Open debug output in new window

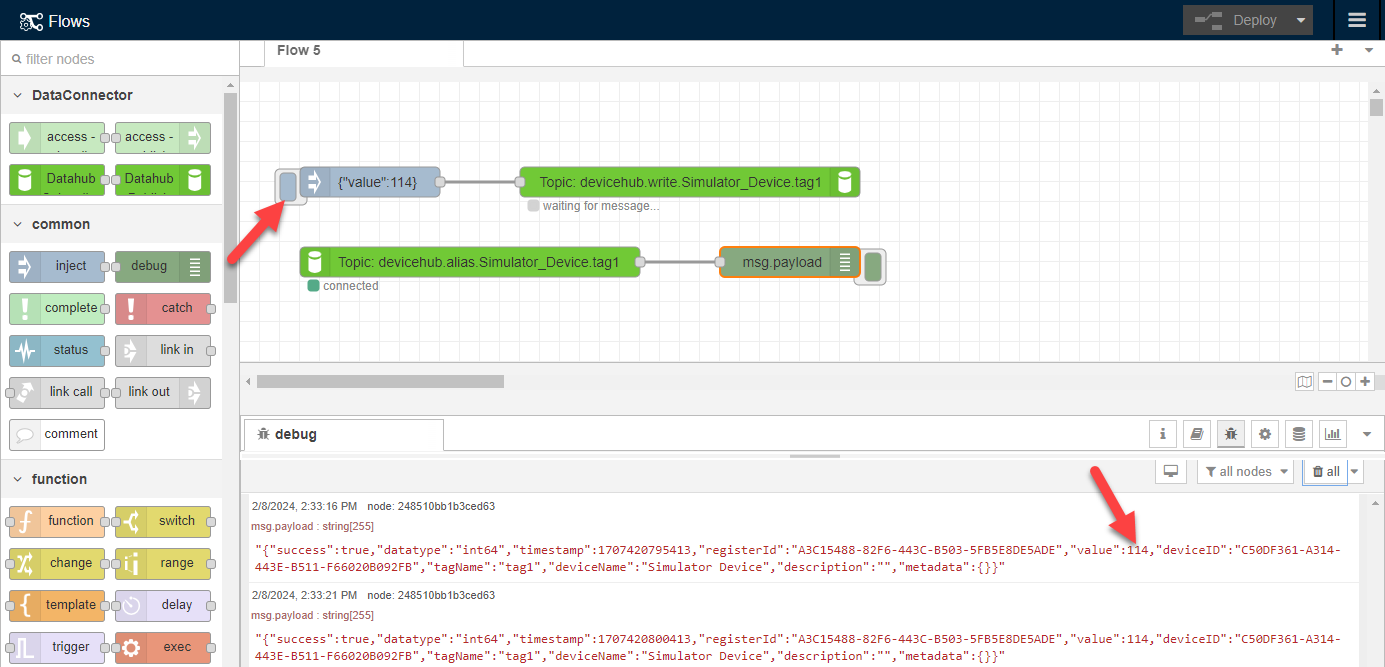[x=1171, y=471]
